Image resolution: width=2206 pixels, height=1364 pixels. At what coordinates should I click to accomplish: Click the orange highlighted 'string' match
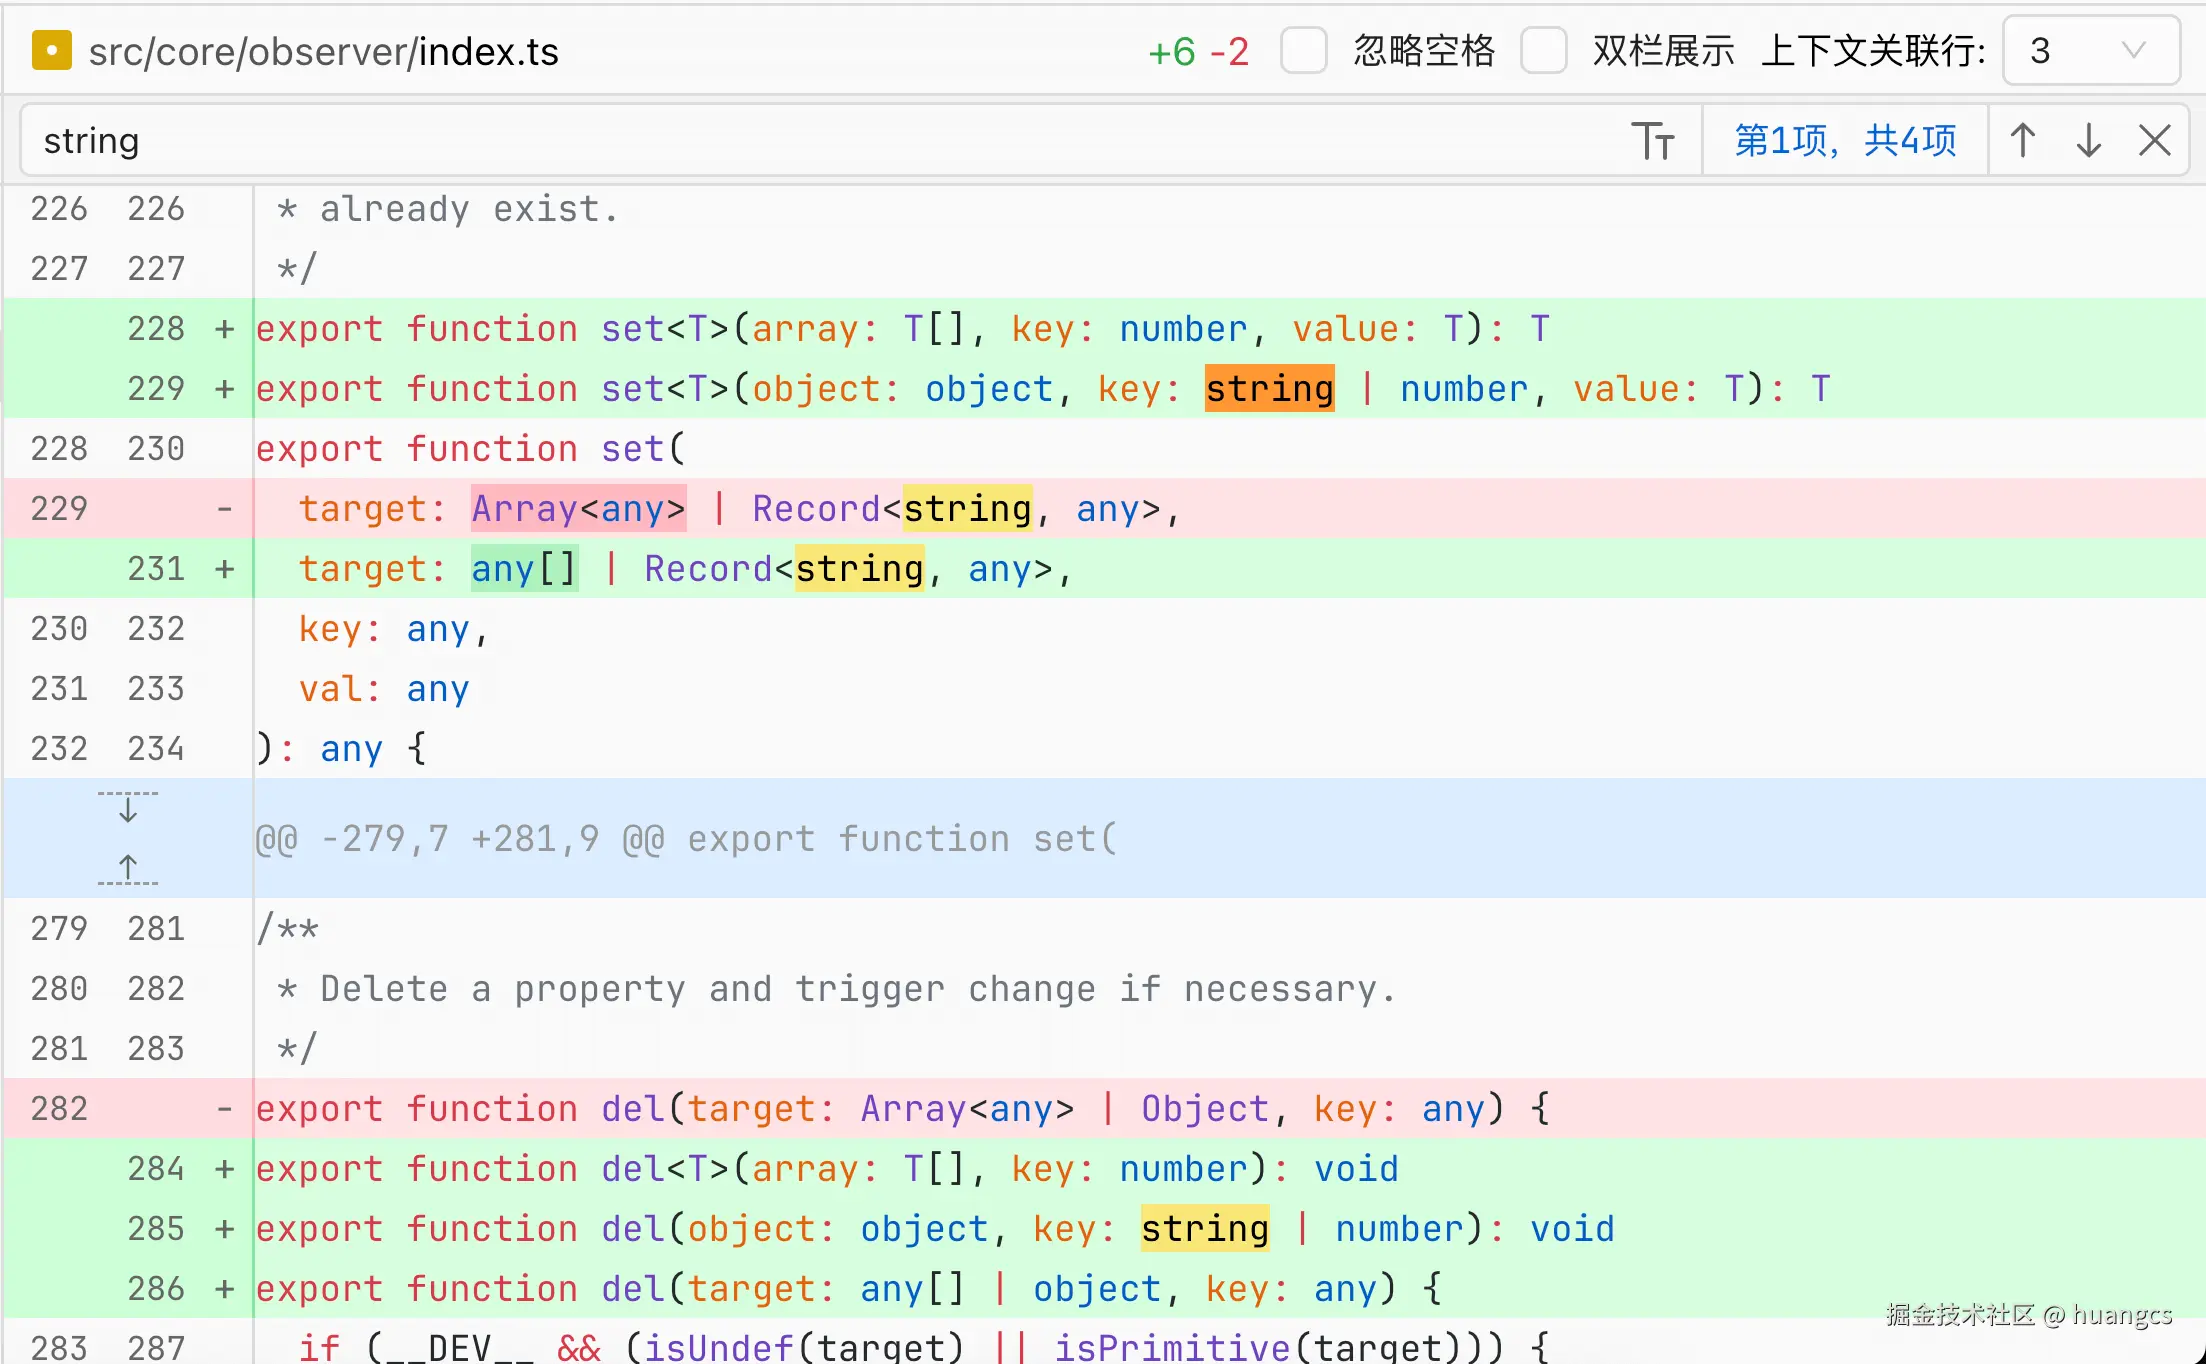point(1269,389)
